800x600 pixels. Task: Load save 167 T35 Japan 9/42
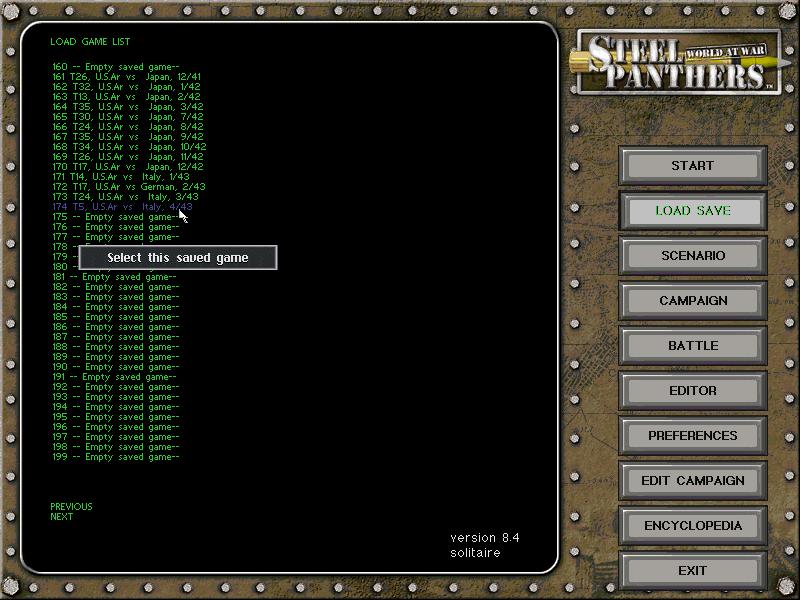click(128, 137)
